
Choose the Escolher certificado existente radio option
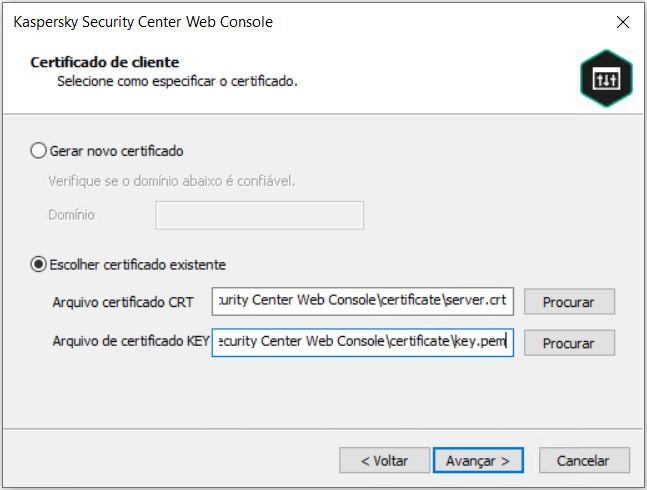pos(39,265)
